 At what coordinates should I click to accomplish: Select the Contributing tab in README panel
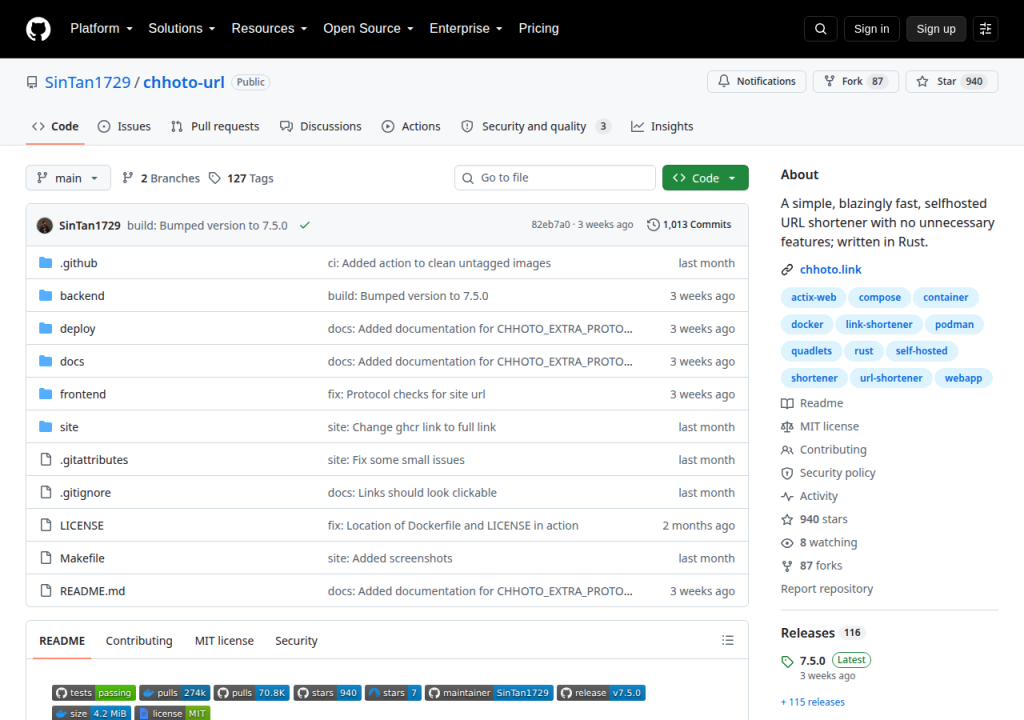pos(139,641)
